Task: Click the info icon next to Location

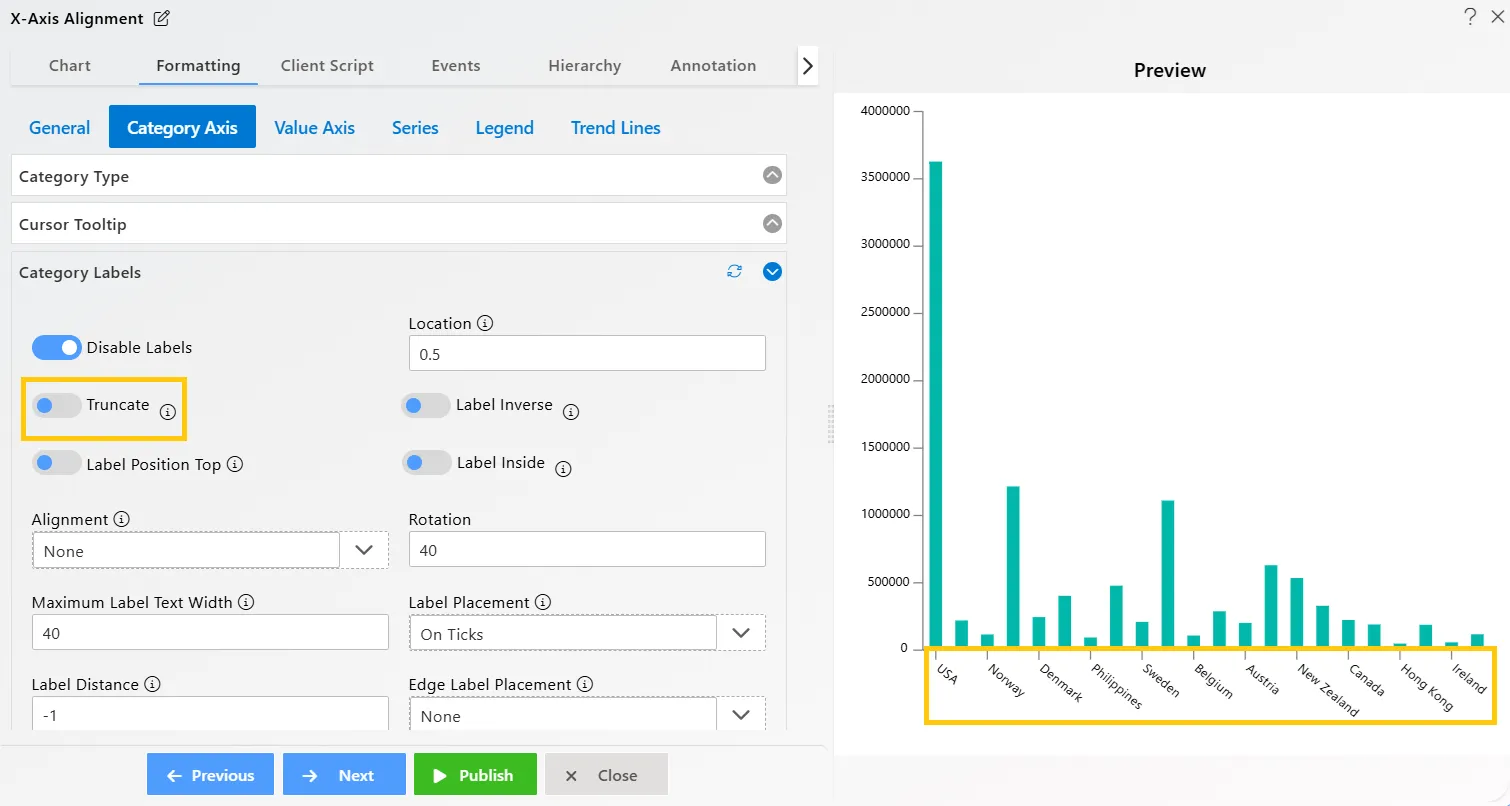Action: click(485, 324)
